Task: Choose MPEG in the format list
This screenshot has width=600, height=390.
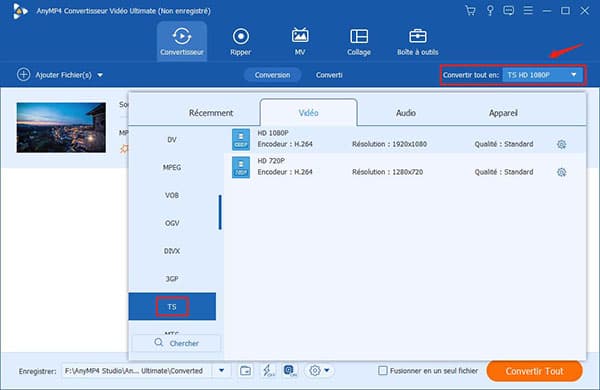Action: (172, 167)
